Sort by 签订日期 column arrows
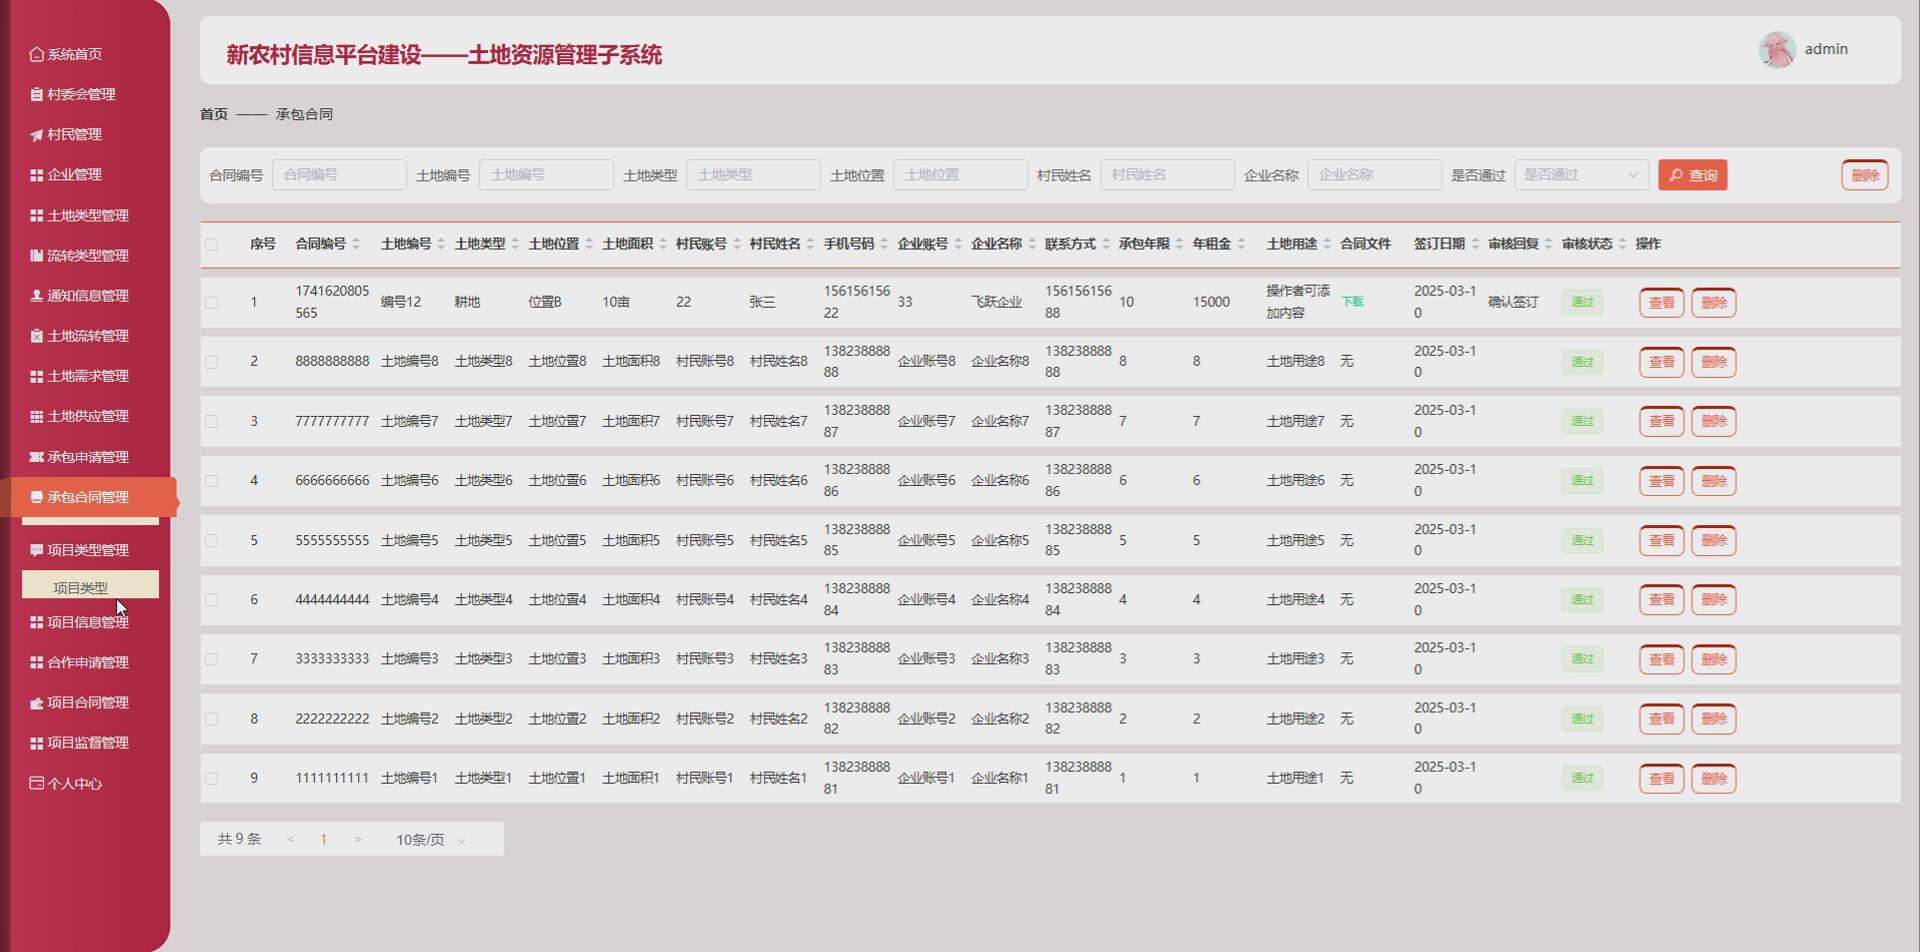Image resolution: width=1920 pixels, height=952 pixels. point(1475,244)
